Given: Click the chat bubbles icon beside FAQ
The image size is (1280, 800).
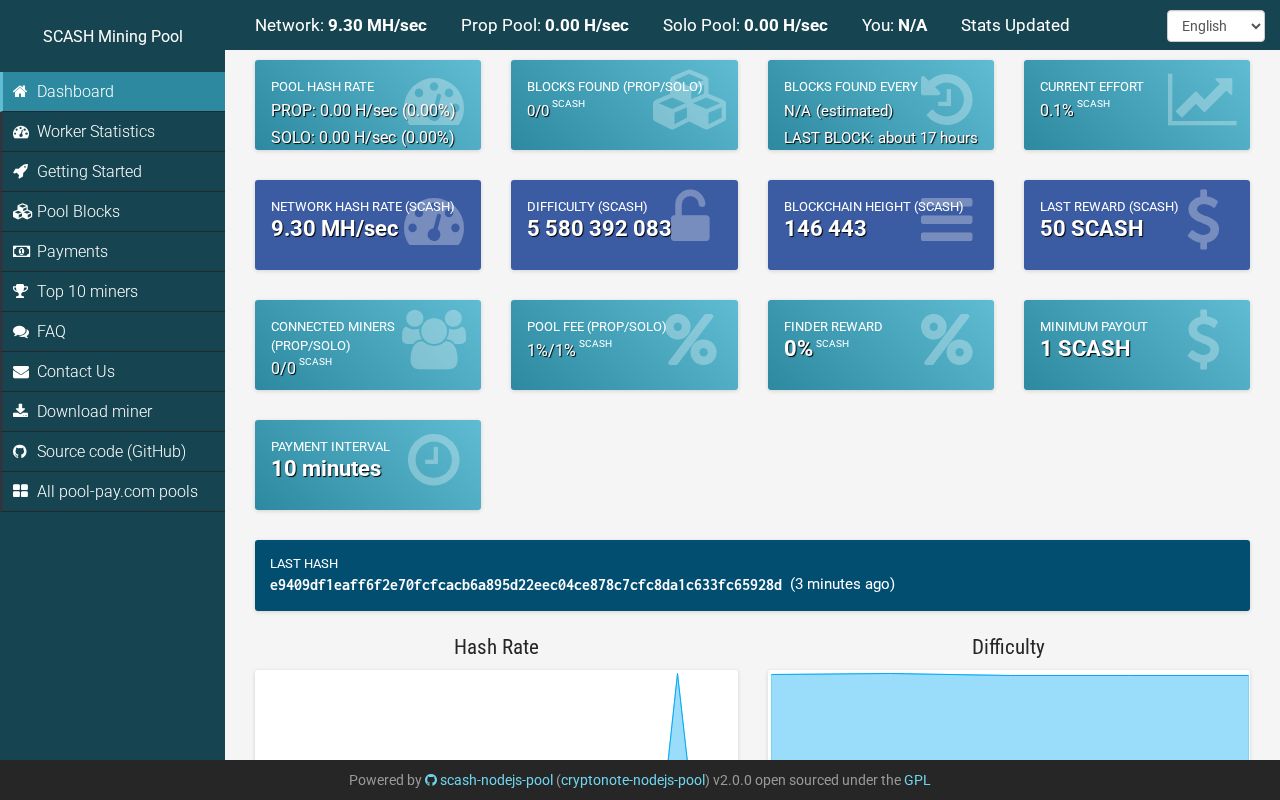Looking at the screenshot, I should point(20,331).
